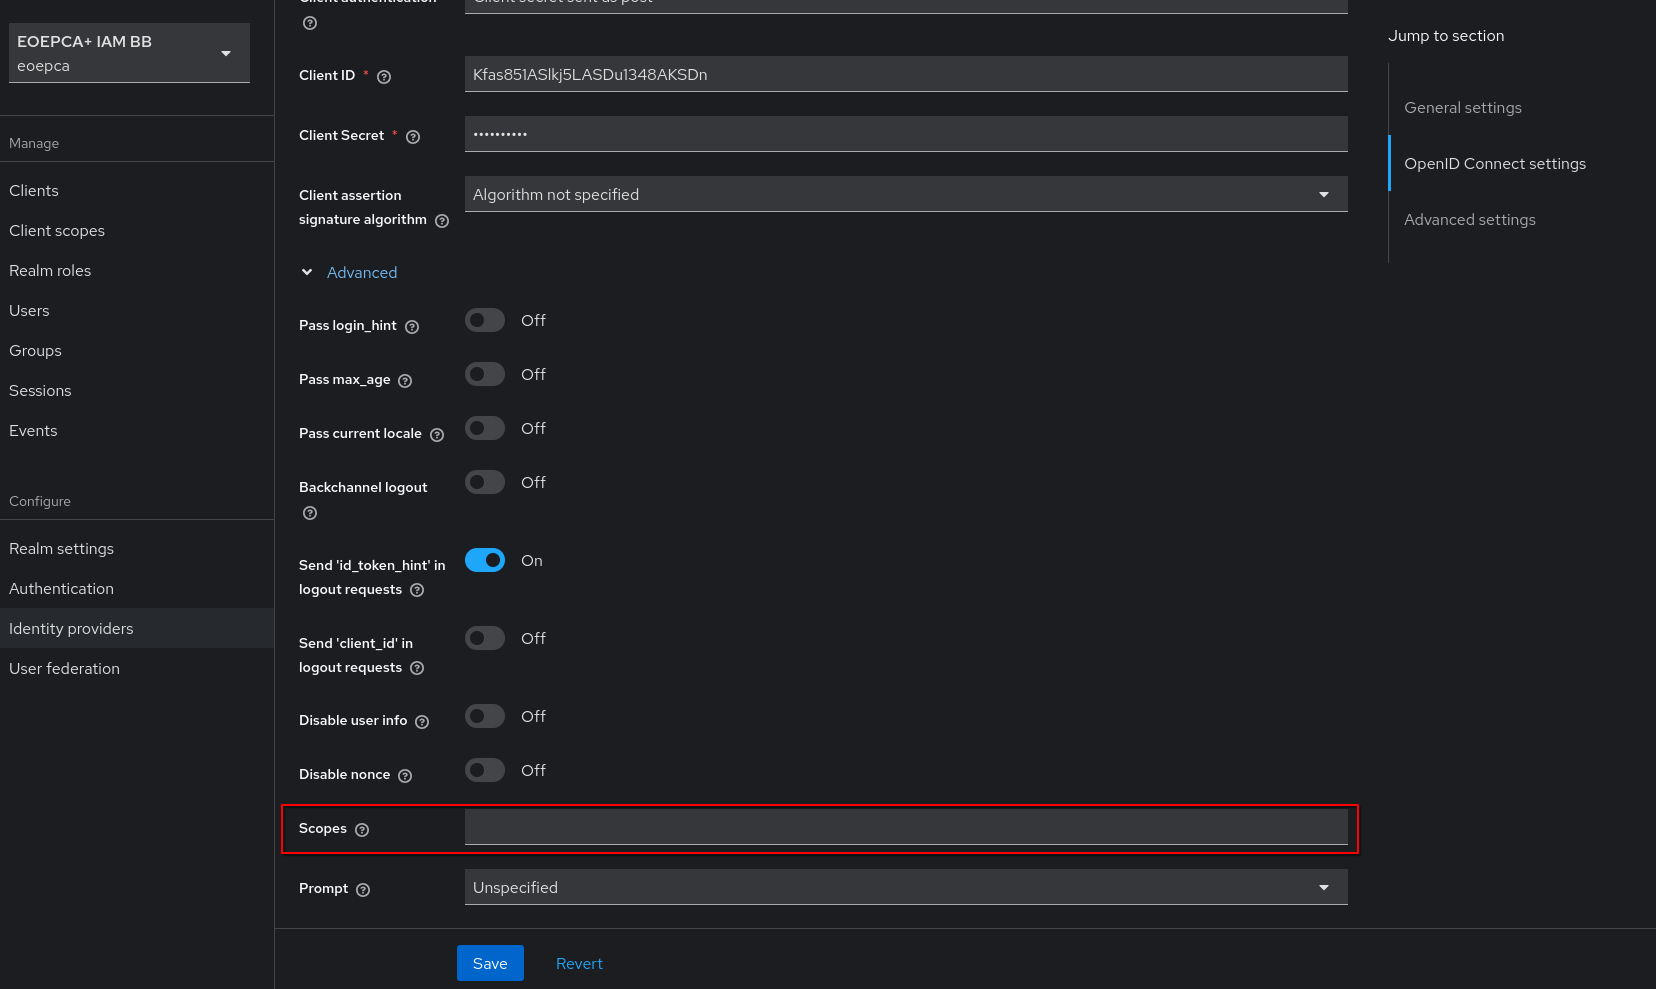Jump to Advanced settings section

point(1470,219)
